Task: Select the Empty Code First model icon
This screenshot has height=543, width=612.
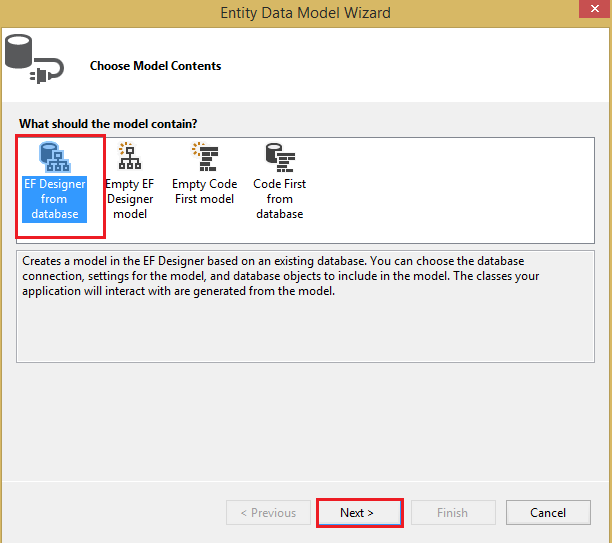Action: tap(203, 156)
